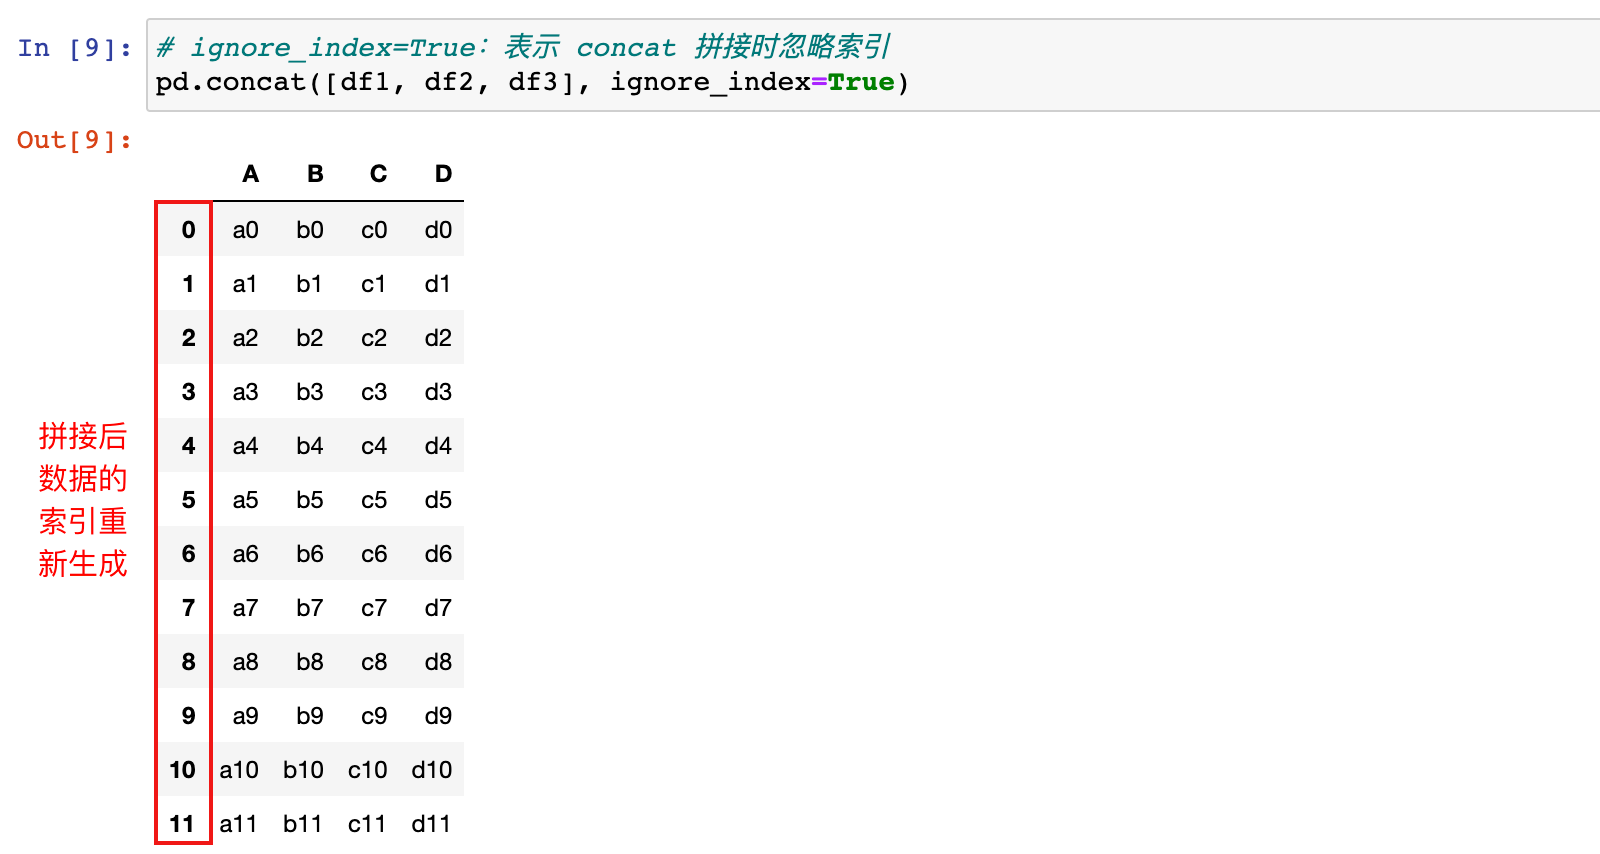Click cell c7
Viewport: 1600px width, 854px height.
coord(374,608)
